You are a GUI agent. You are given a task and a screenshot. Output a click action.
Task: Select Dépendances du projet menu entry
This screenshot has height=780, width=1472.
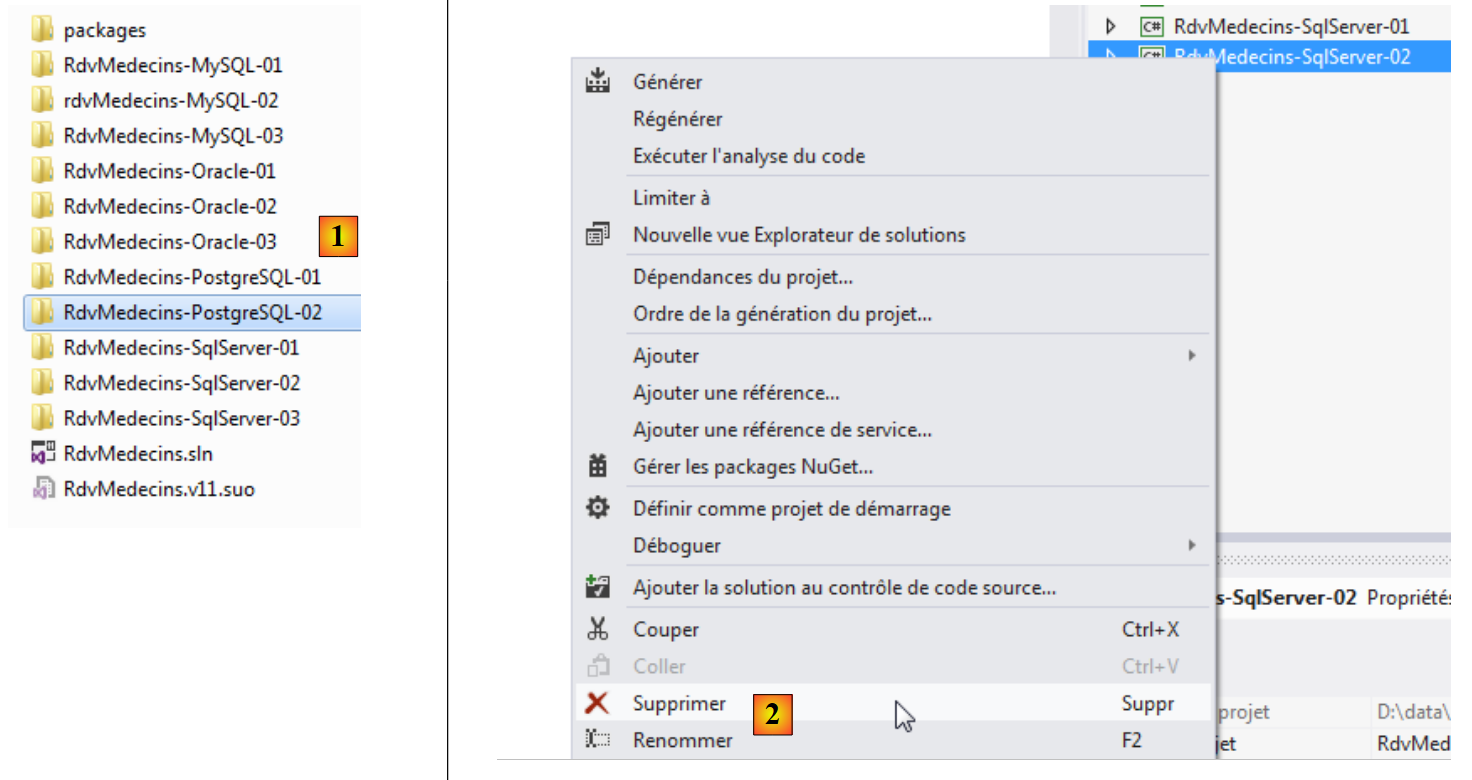742,276
